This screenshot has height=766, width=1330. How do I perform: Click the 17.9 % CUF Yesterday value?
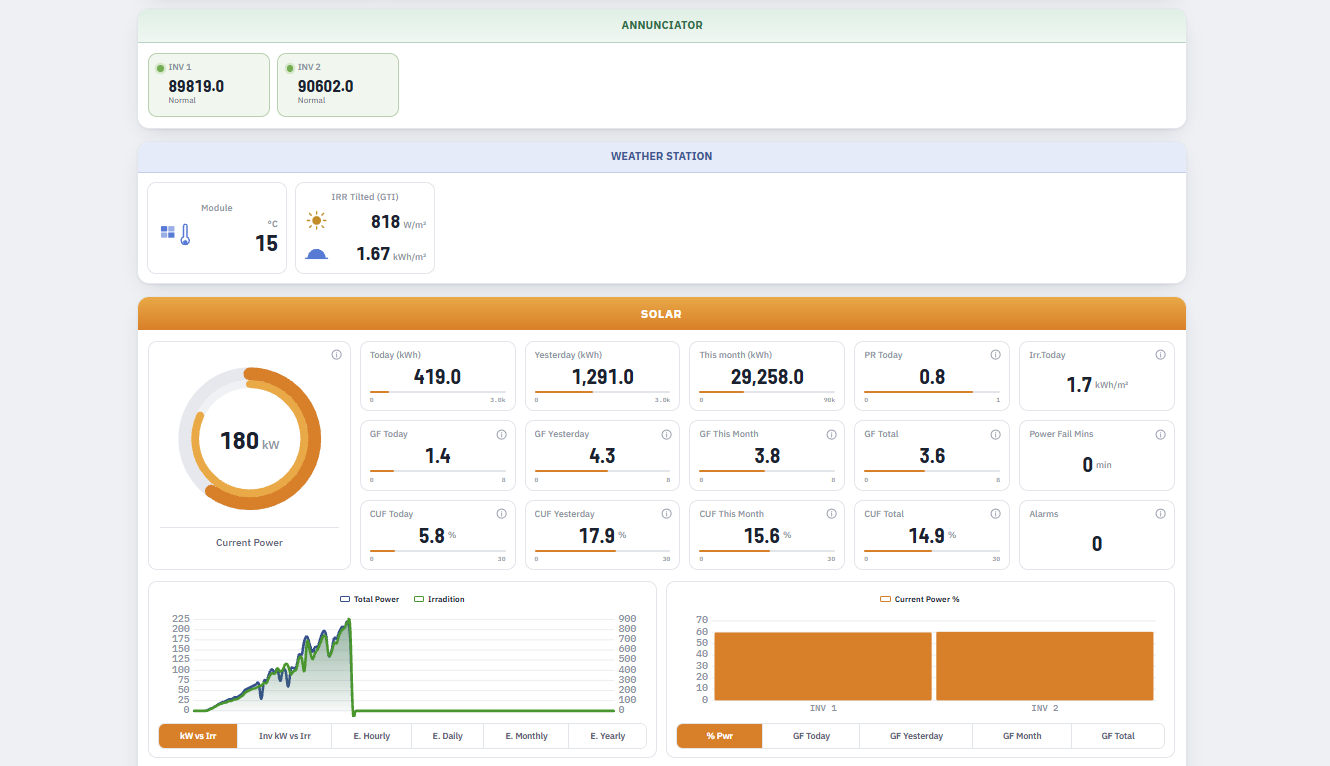[602, 536]
